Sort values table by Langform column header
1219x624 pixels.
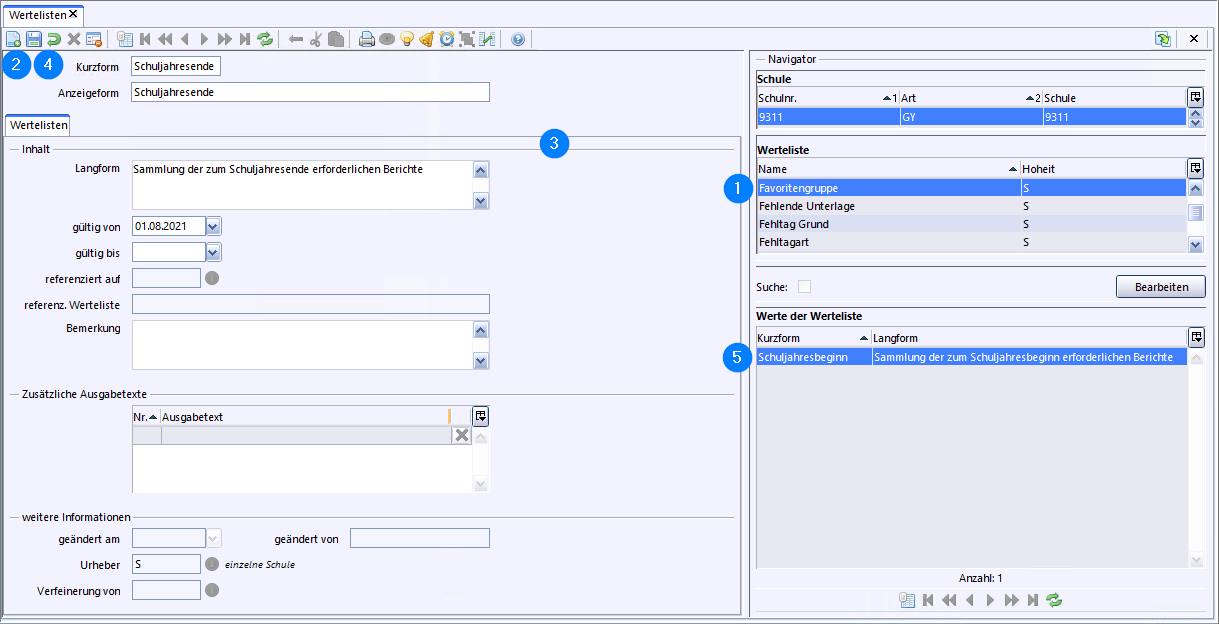pyautogui.click(x=1029, y=338)
